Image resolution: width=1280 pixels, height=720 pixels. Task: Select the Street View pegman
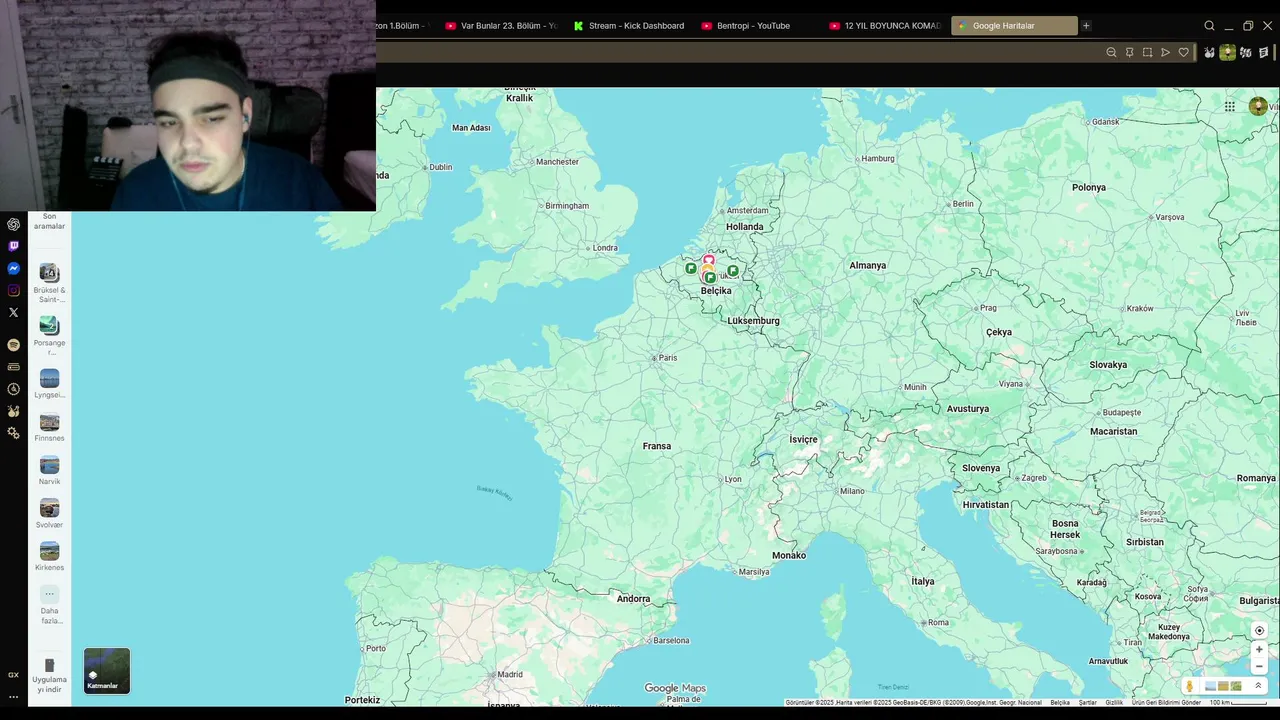[x=1189, y=686]
